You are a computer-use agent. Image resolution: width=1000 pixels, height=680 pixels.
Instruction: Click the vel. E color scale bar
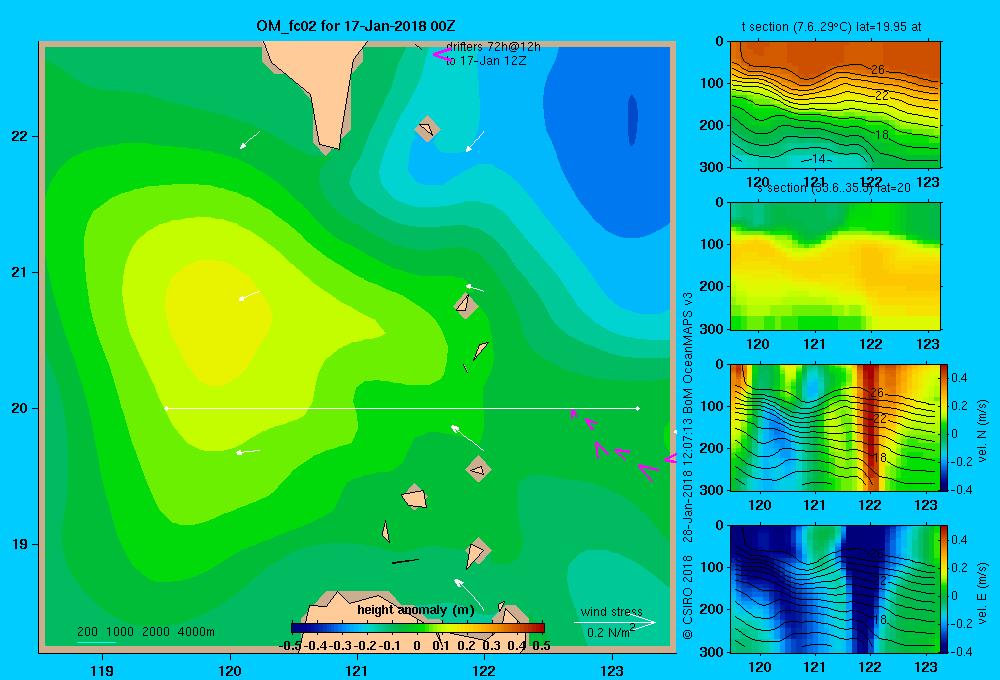point(945,589)
